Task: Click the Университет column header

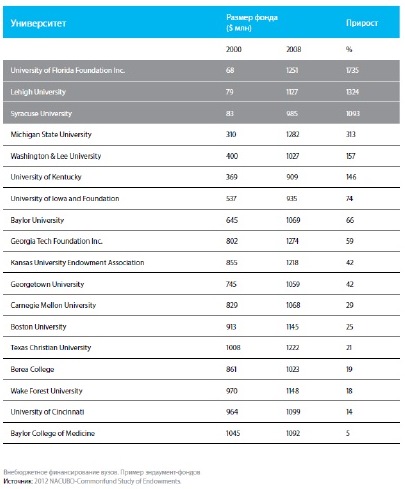Action: (38, 23)
